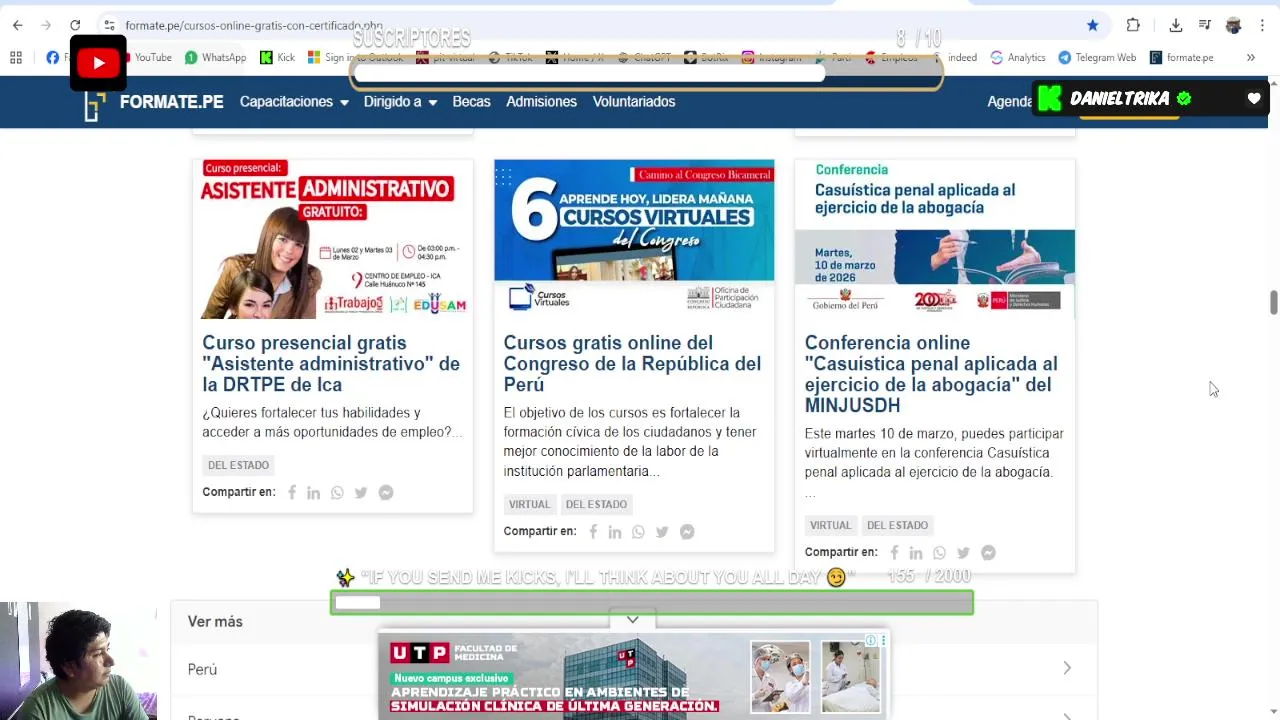Click the FORMATE.PE logo
1280x720 pixels.
tap(154, 102)
